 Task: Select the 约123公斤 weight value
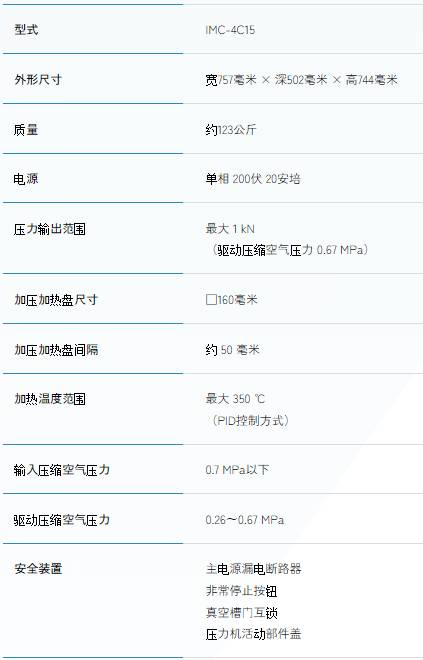coord(231,129)
